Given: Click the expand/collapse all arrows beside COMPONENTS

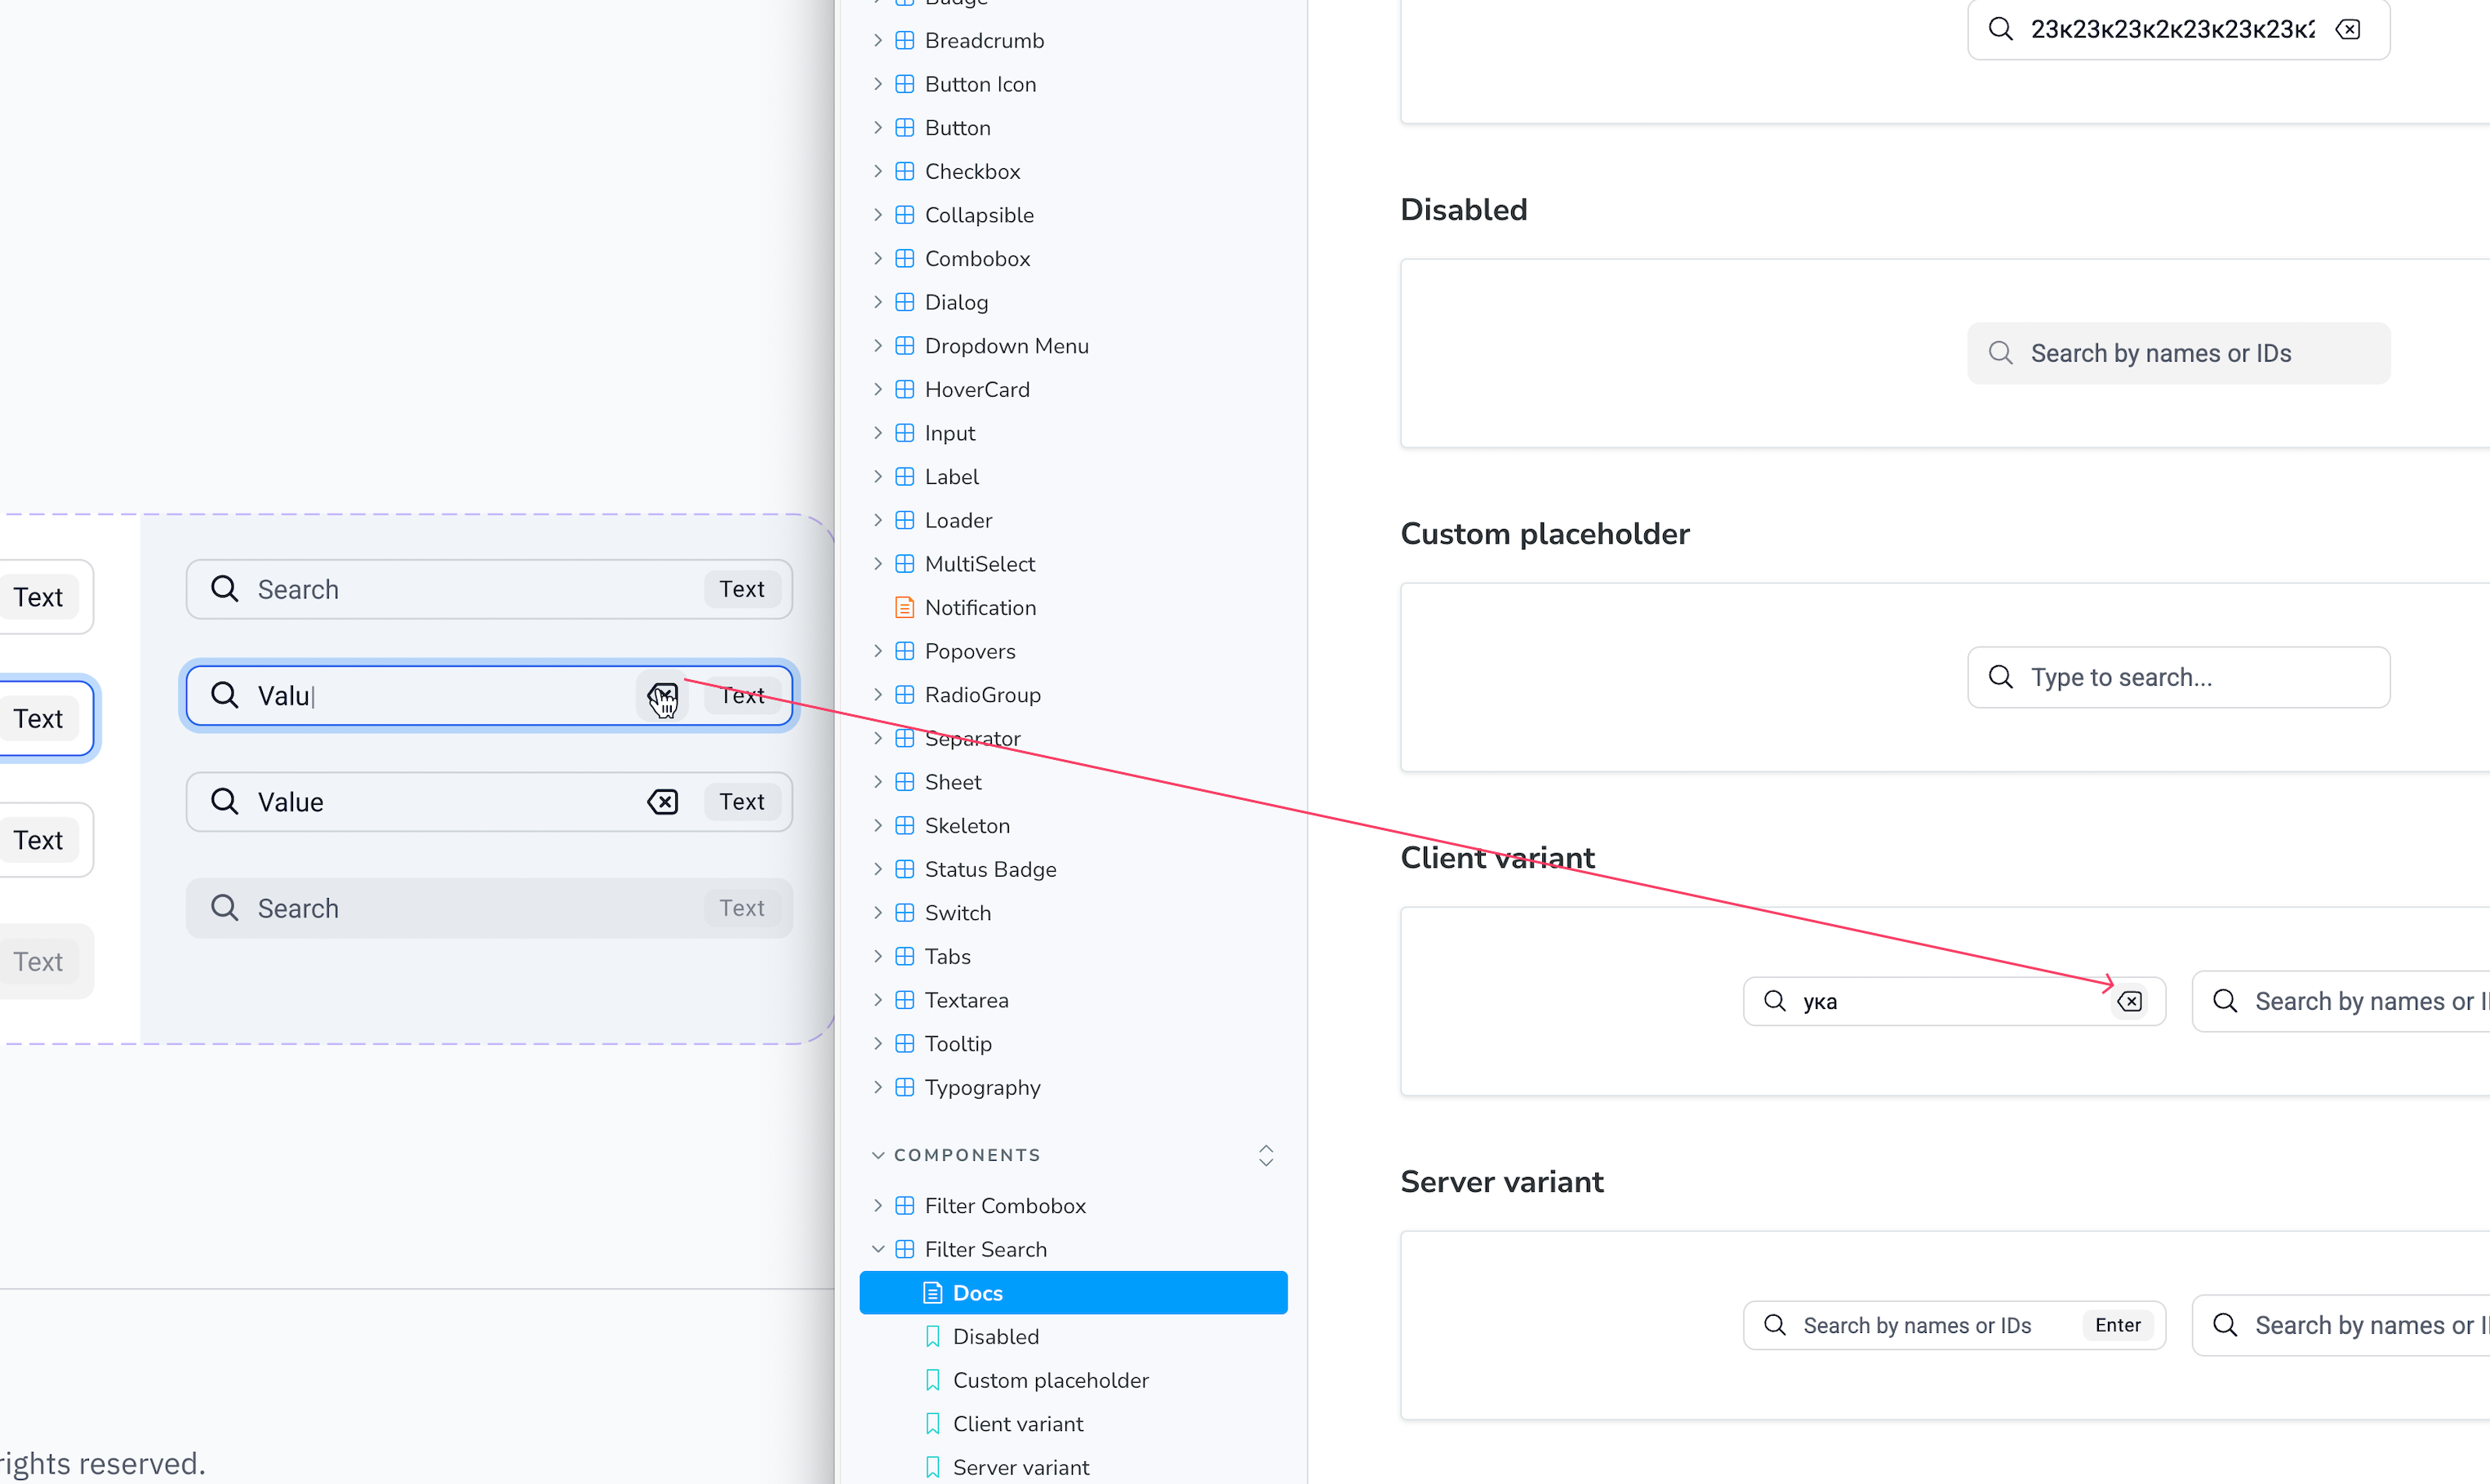Looking at the screenshot, I should (1266, 1155).
